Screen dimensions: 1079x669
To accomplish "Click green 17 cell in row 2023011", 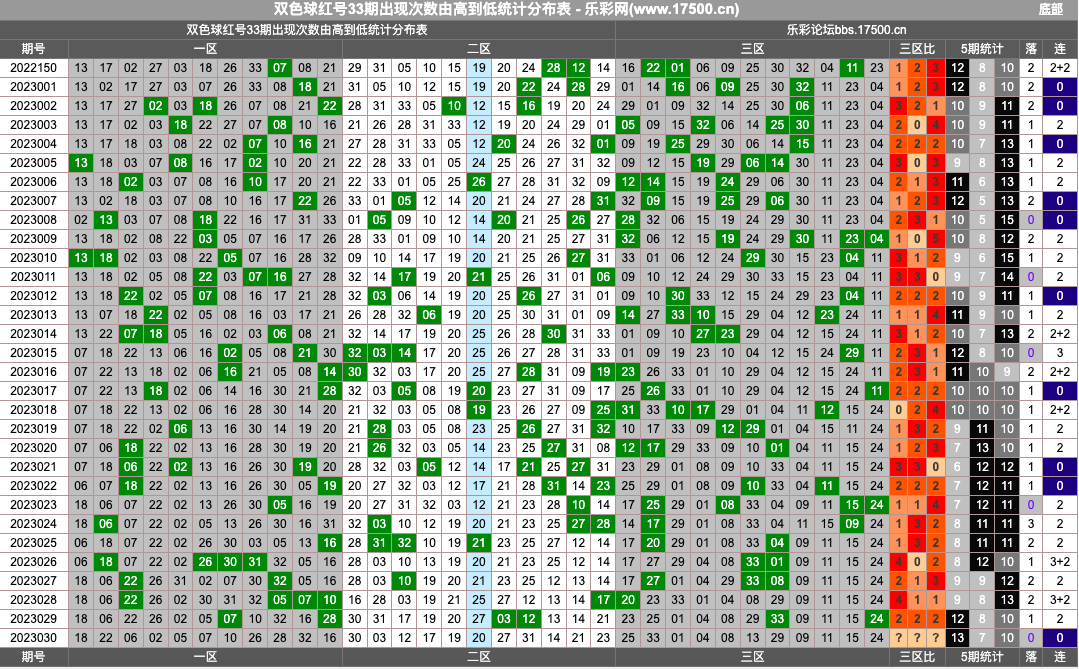I will [x=405, y=277].
